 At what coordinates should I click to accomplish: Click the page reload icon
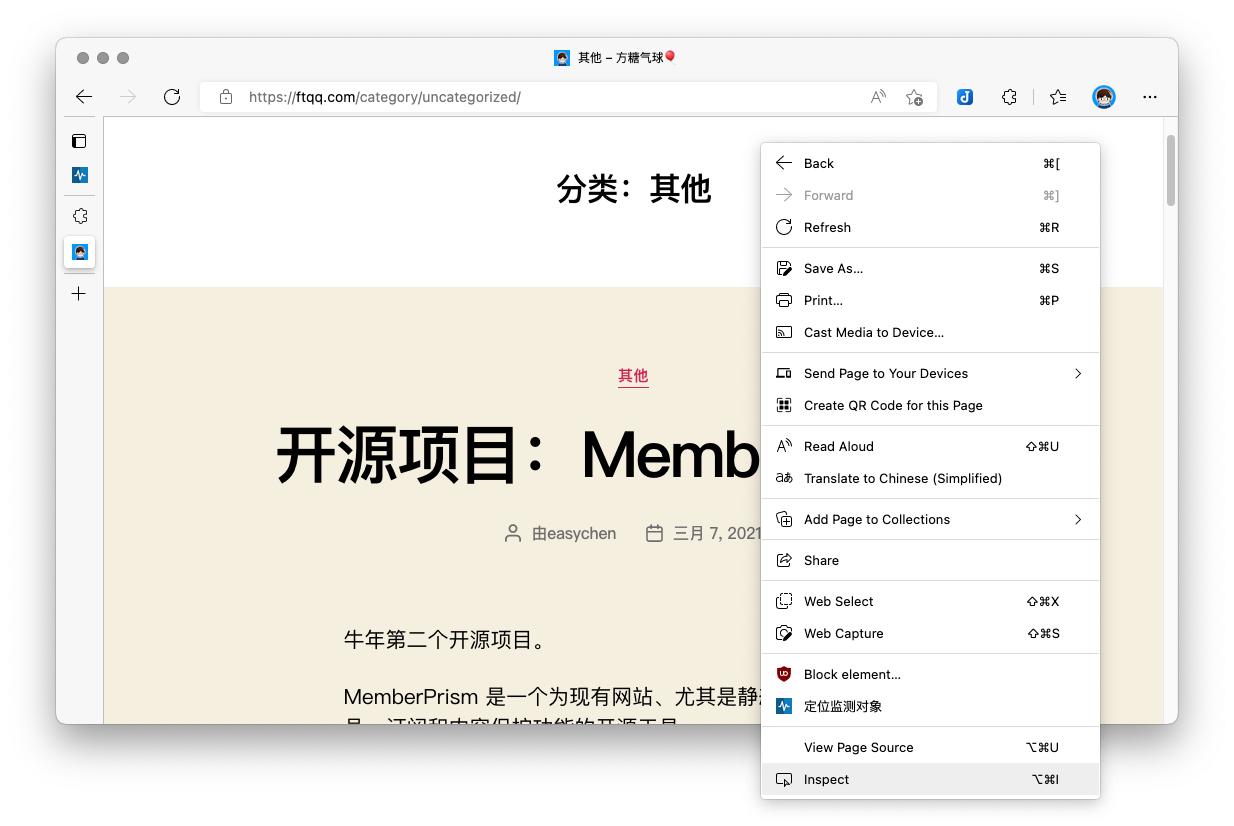[x=172, y=96]
